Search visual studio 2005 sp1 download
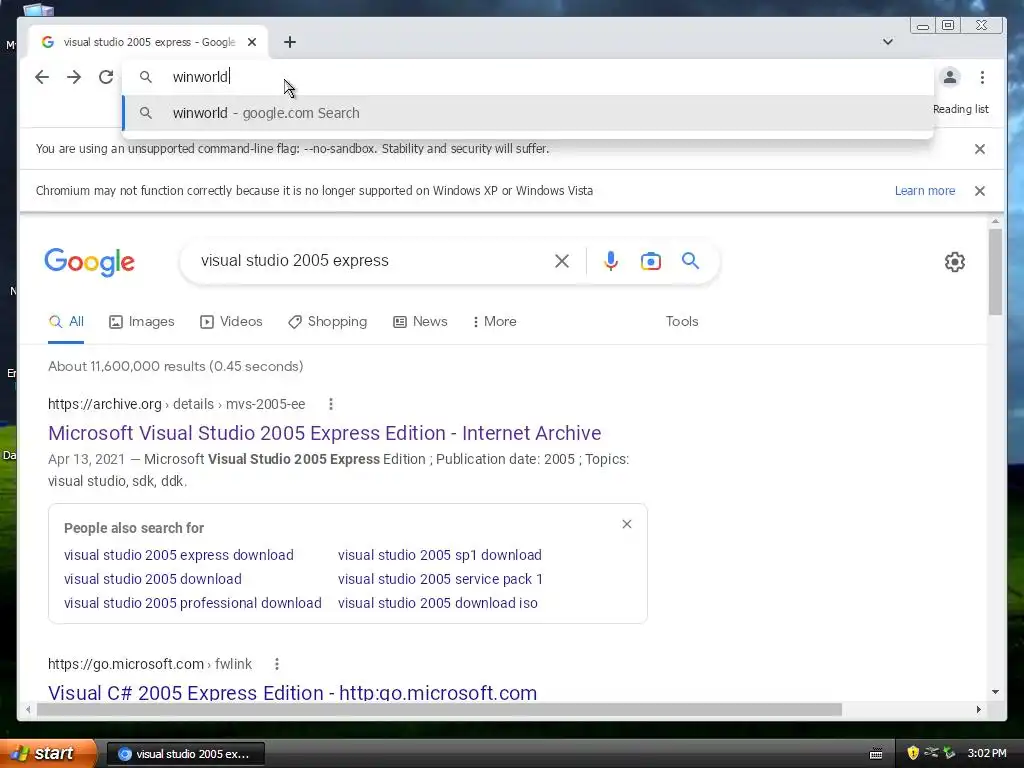 coord(440,555)
